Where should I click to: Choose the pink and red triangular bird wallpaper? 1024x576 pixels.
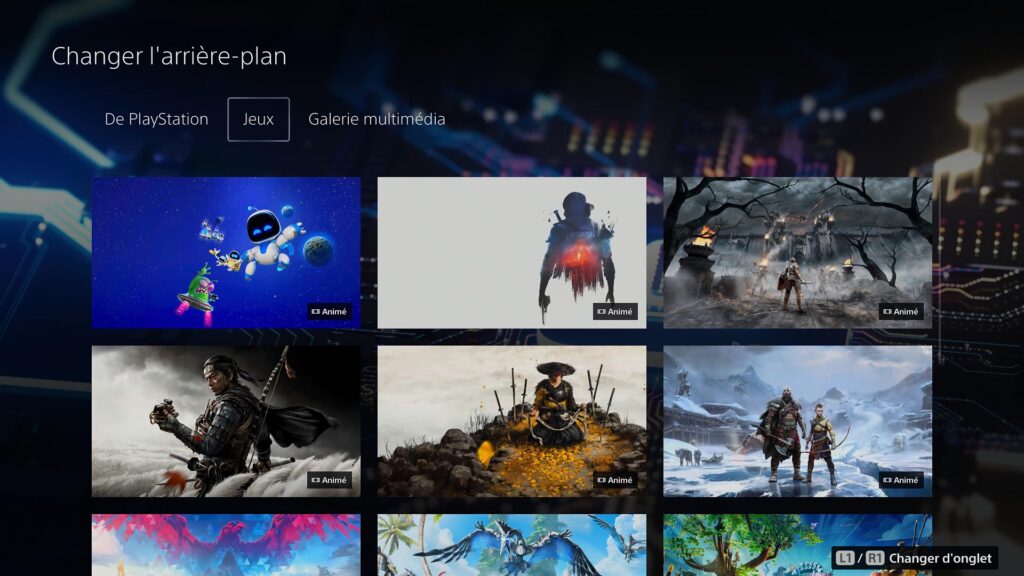(x=226, y=545)
